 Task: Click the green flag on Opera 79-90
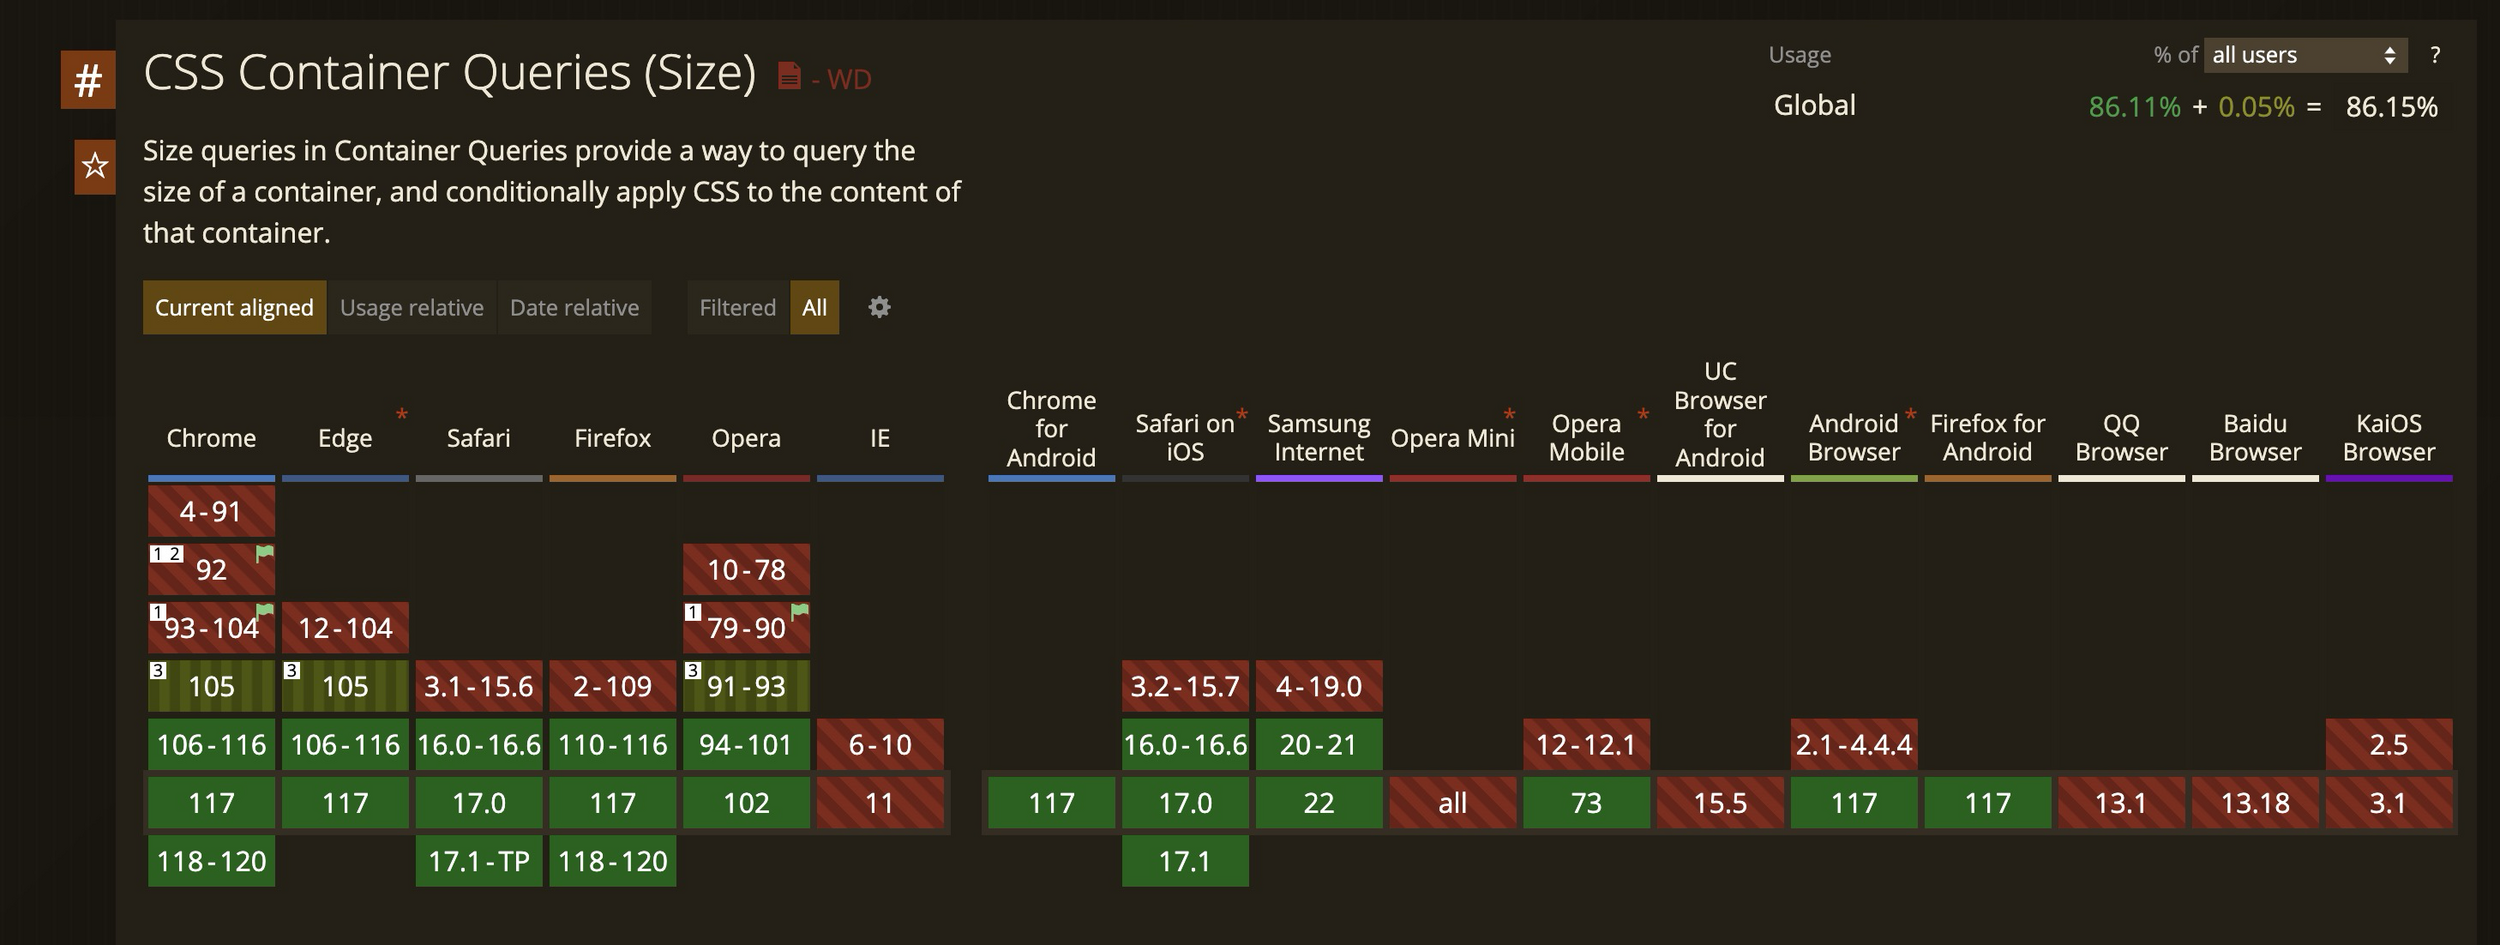coord(800,611)
